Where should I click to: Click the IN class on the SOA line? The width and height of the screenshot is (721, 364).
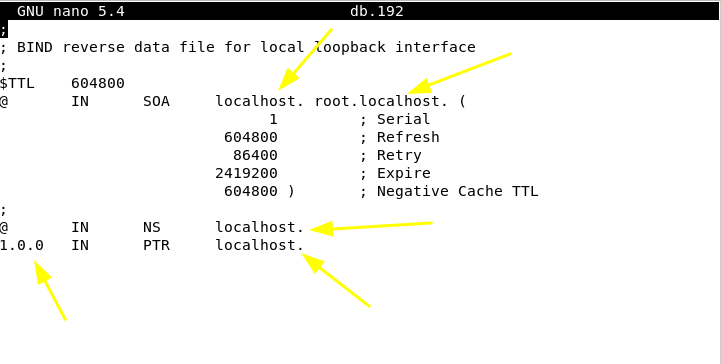[80, 101]
